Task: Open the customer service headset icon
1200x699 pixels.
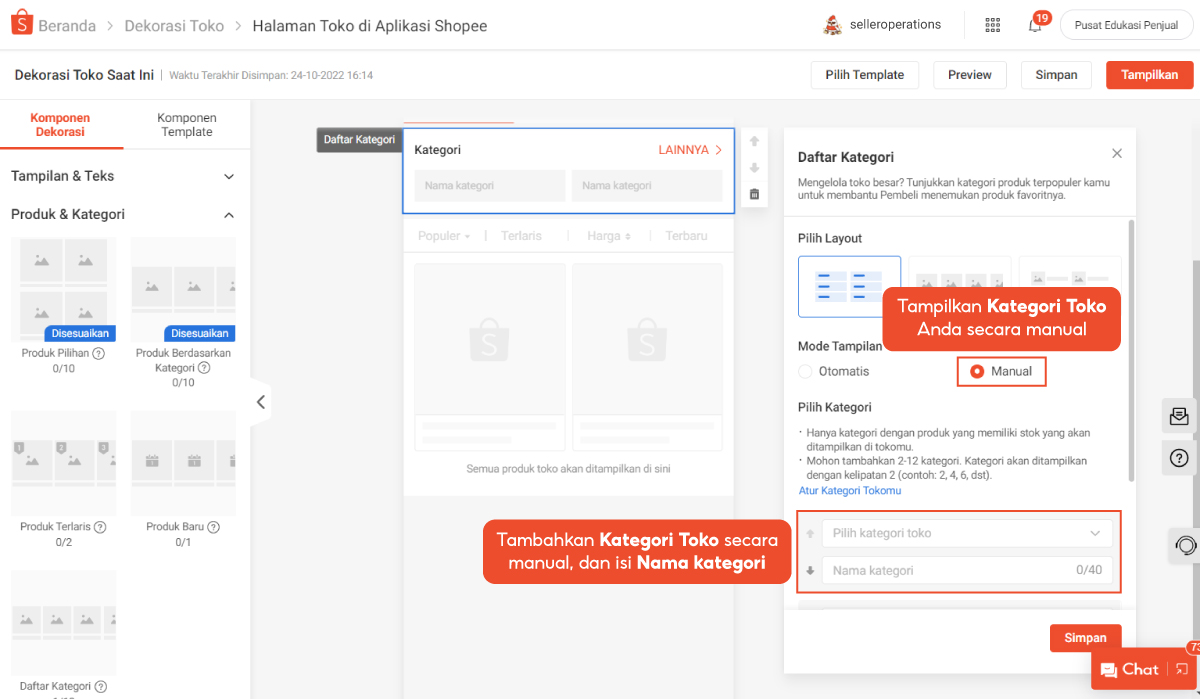Action: (1185, 545)
